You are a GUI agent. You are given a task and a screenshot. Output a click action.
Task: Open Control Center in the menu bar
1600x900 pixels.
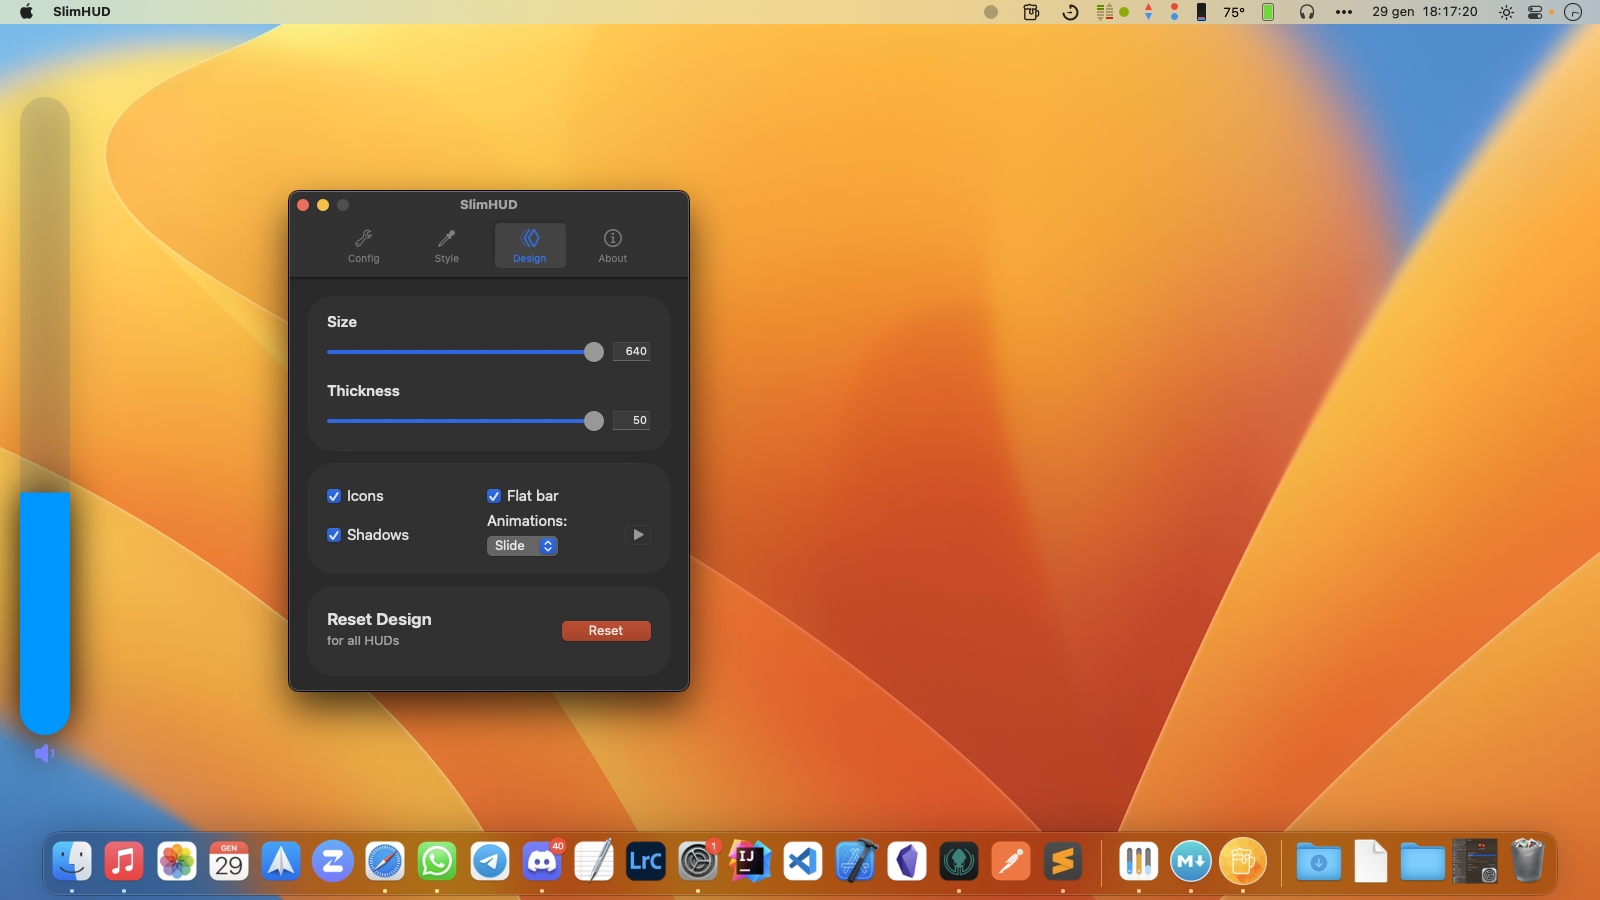tap(1535, 12)
